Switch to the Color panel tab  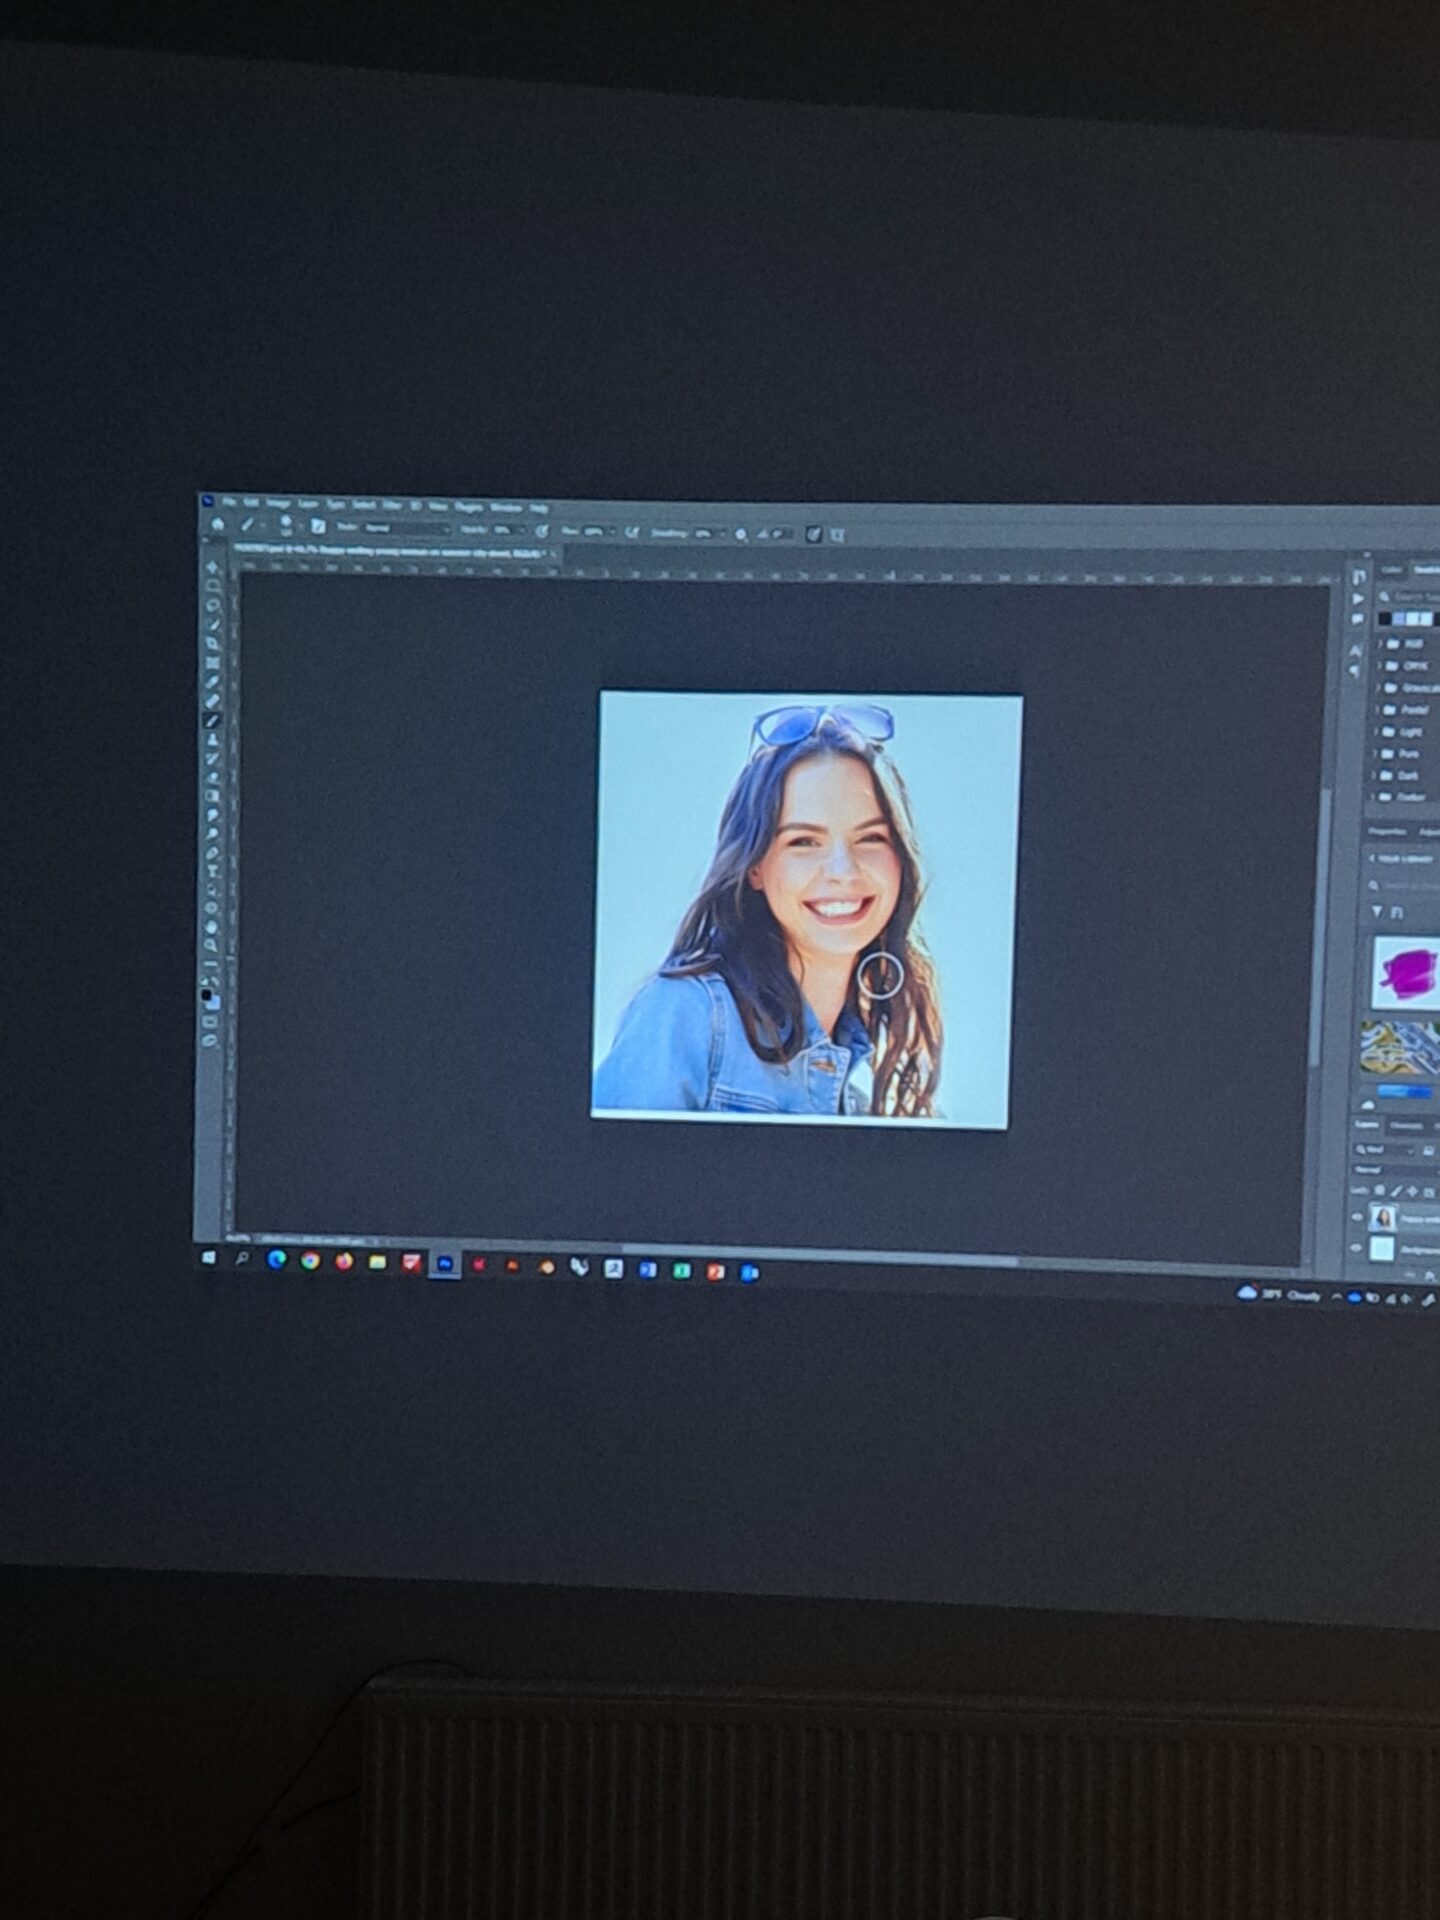click(1391, 570)
